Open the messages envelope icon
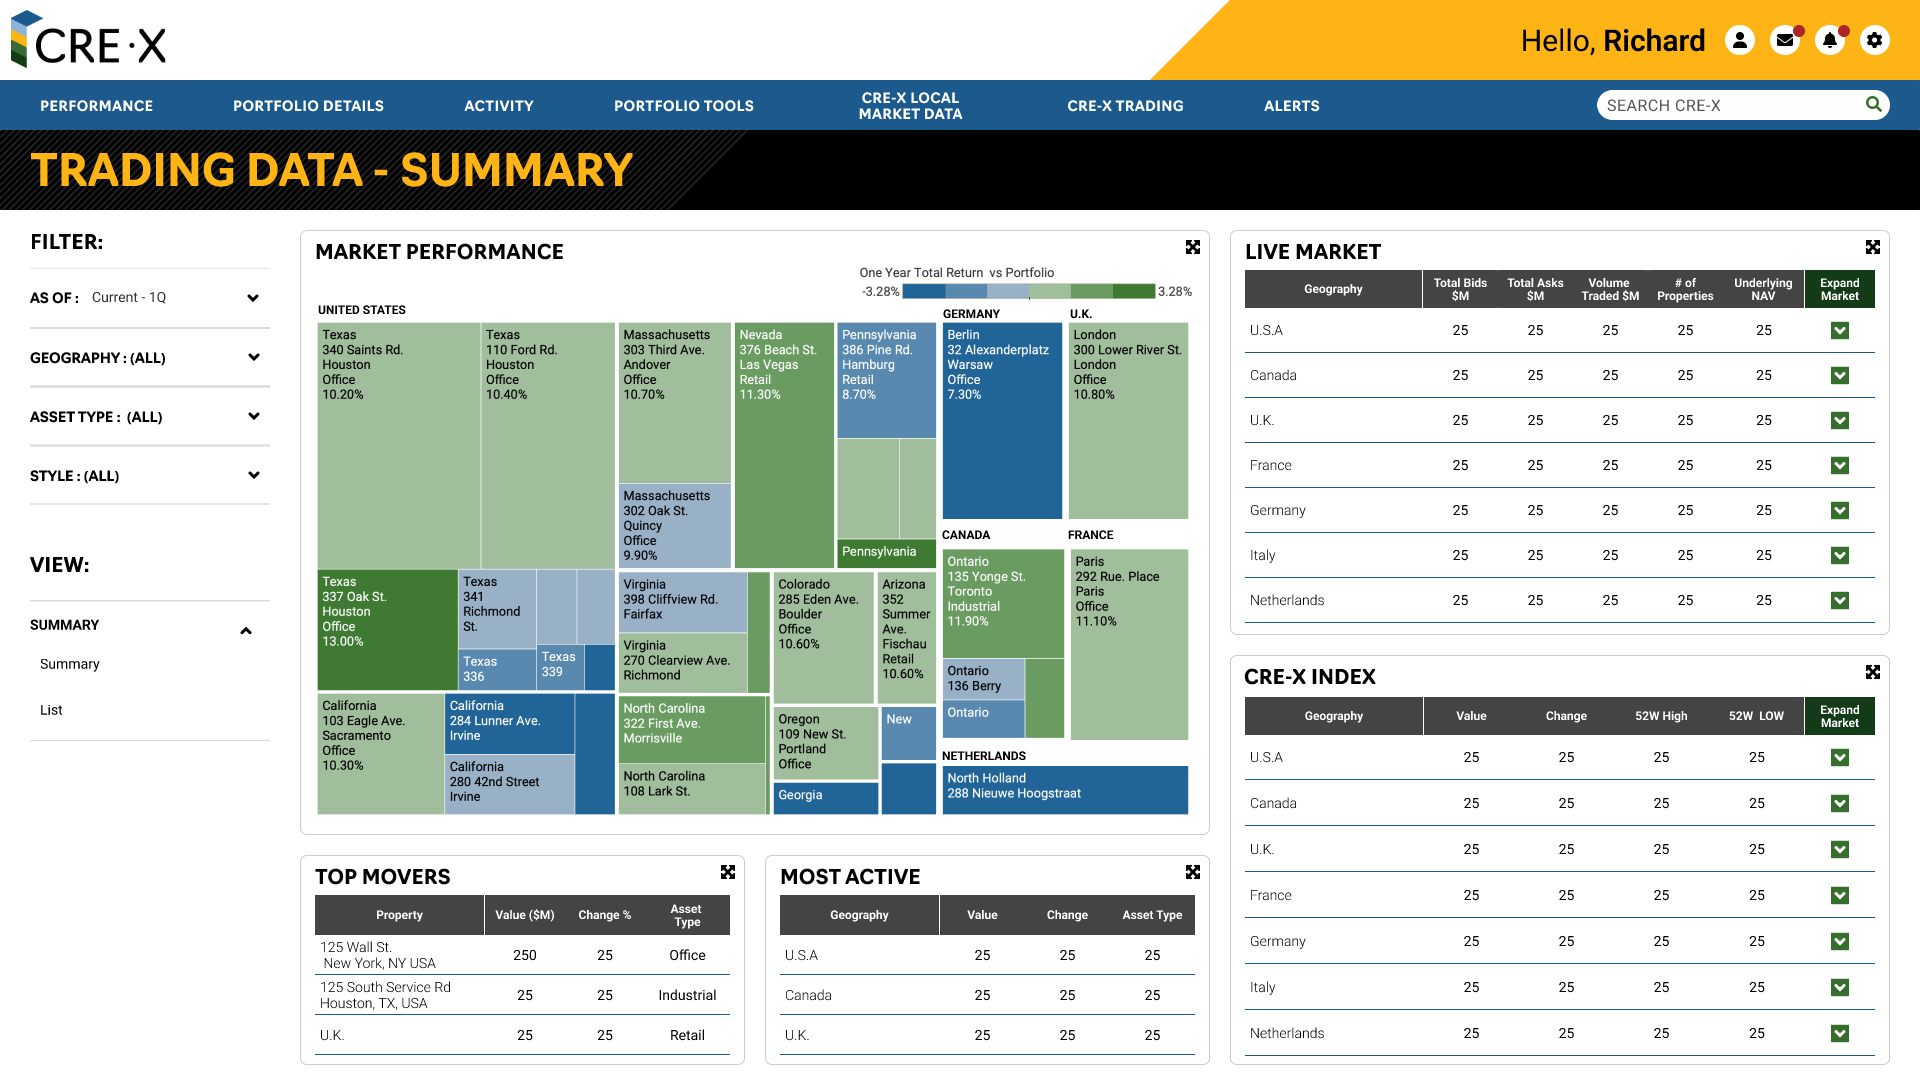Screen dimensions: 1920x1080 point(1785,40)
